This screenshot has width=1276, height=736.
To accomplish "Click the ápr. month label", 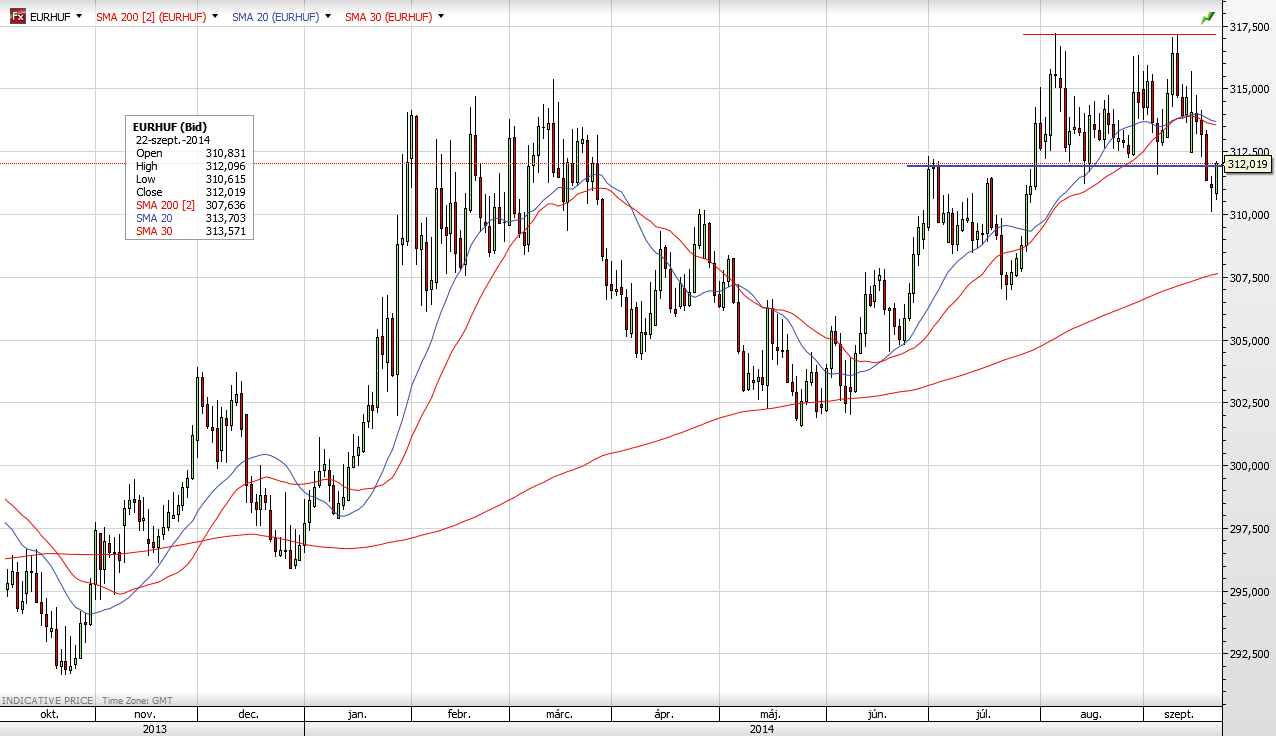I will coord(664,714).
